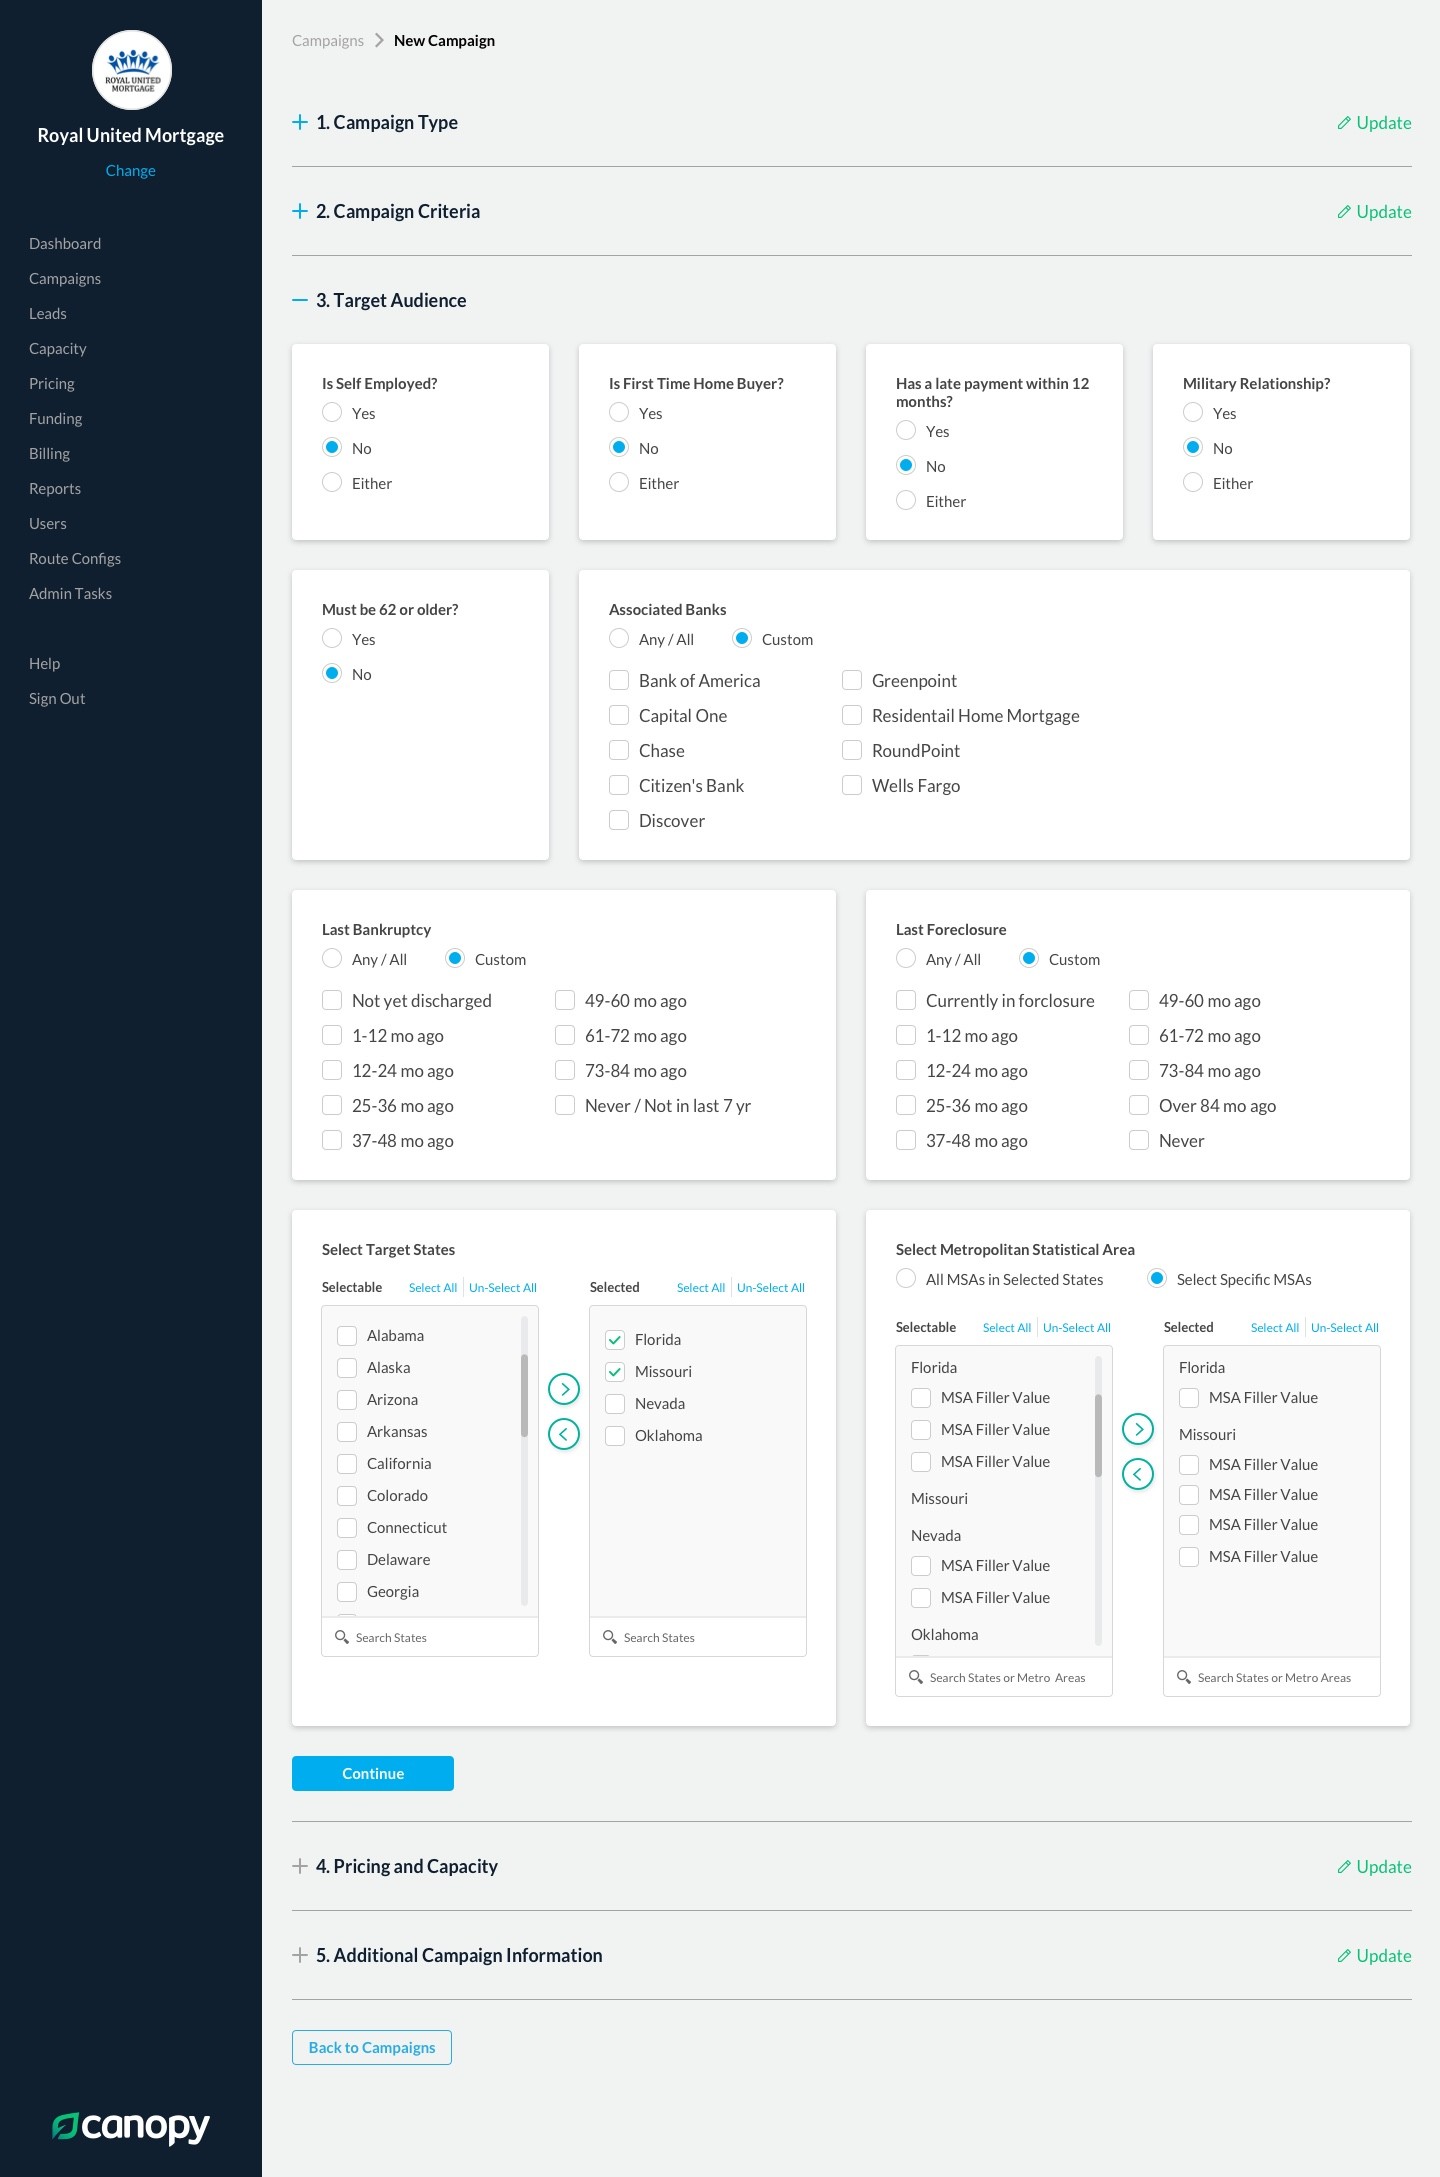Click the Royal United Mortgage logo
The image size is (1440, 2177).
click(x=131, y=70)
